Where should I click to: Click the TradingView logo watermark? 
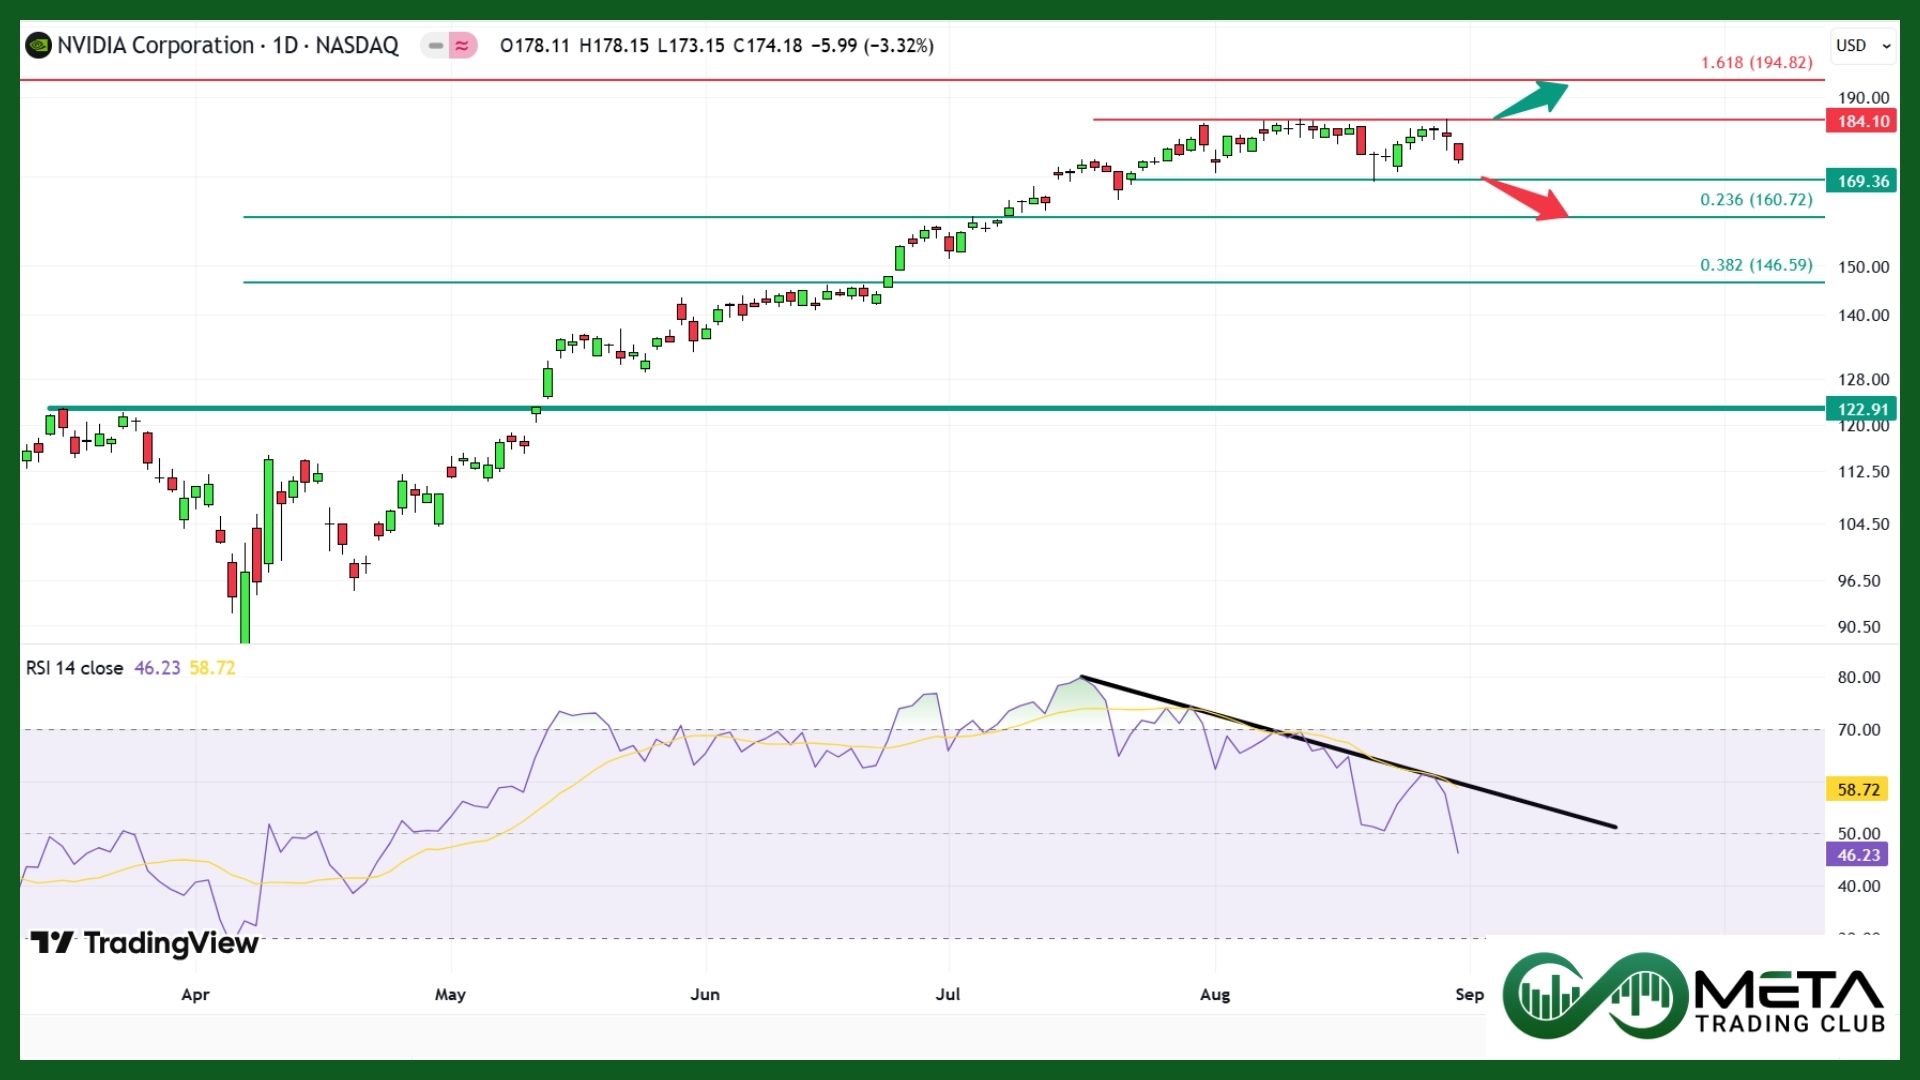tap(145, 943)
